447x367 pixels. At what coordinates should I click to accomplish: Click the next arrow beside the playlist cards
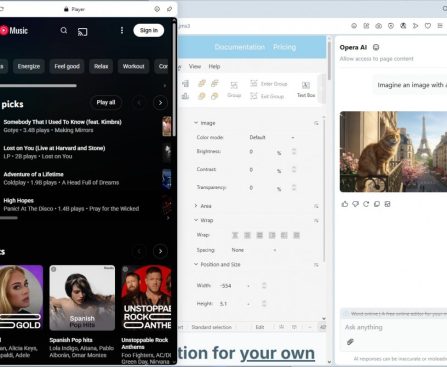[160, 251]
